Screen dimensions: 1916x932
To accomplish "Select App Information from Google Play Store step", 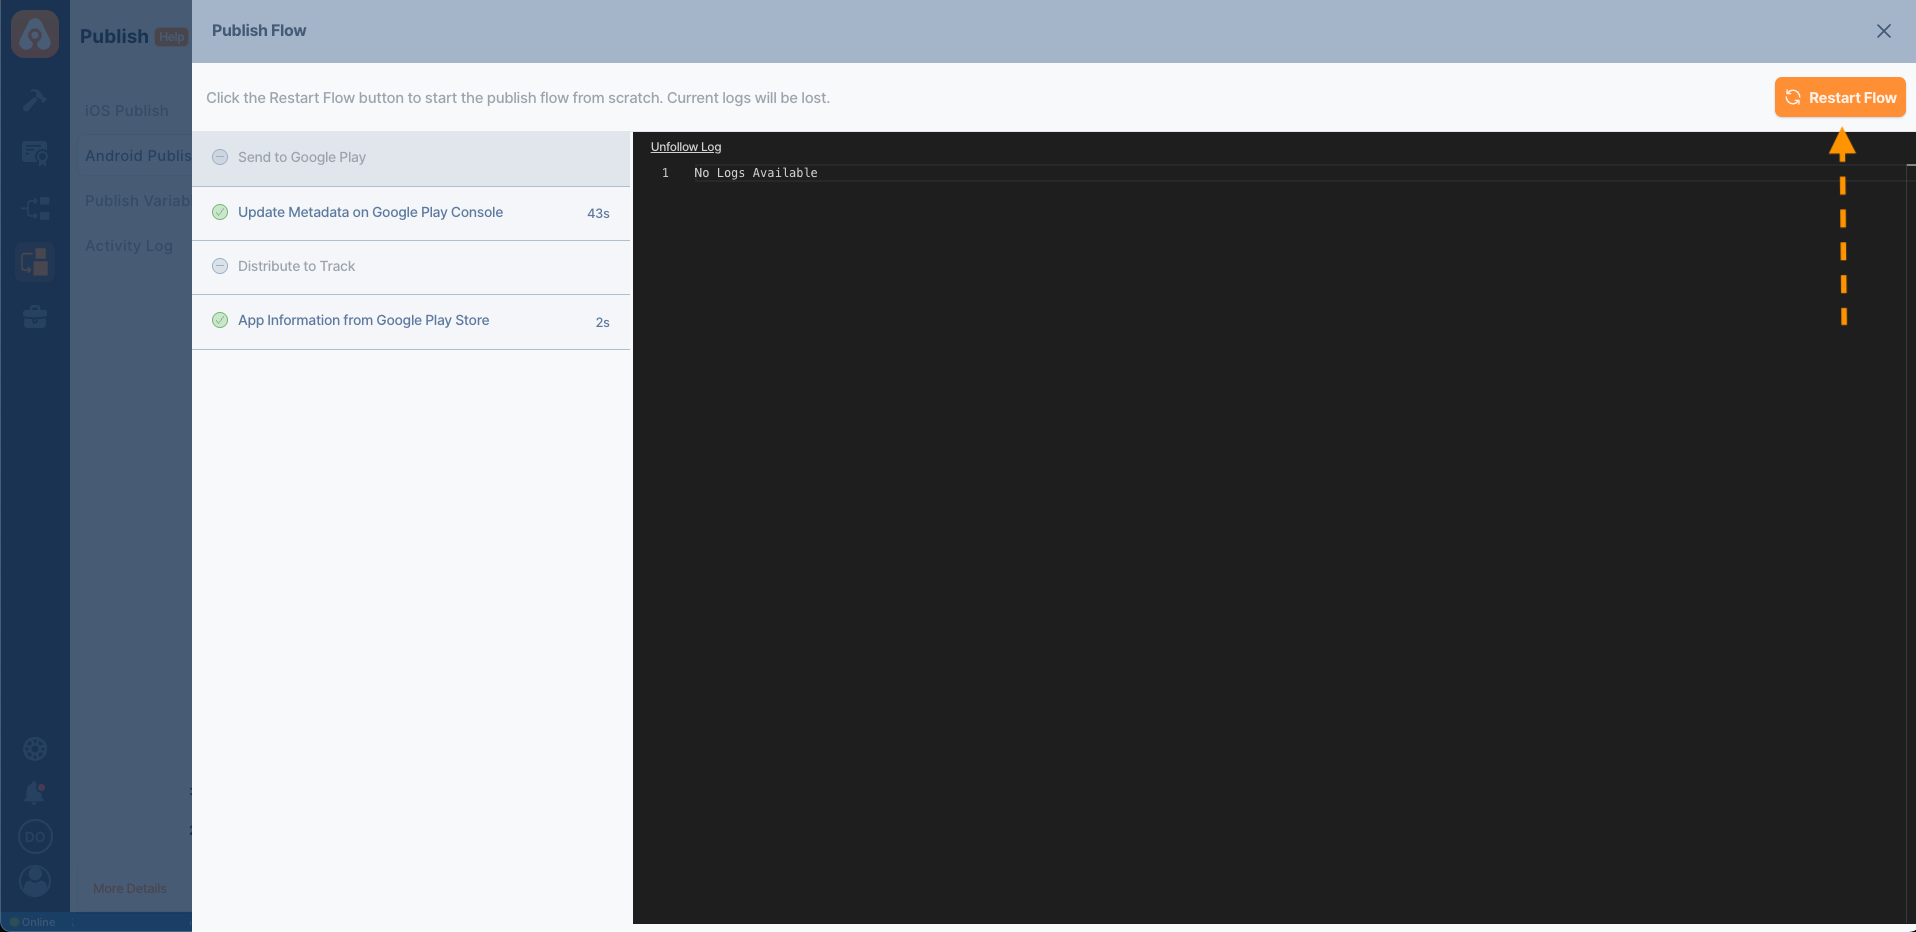I will (363, 321).
